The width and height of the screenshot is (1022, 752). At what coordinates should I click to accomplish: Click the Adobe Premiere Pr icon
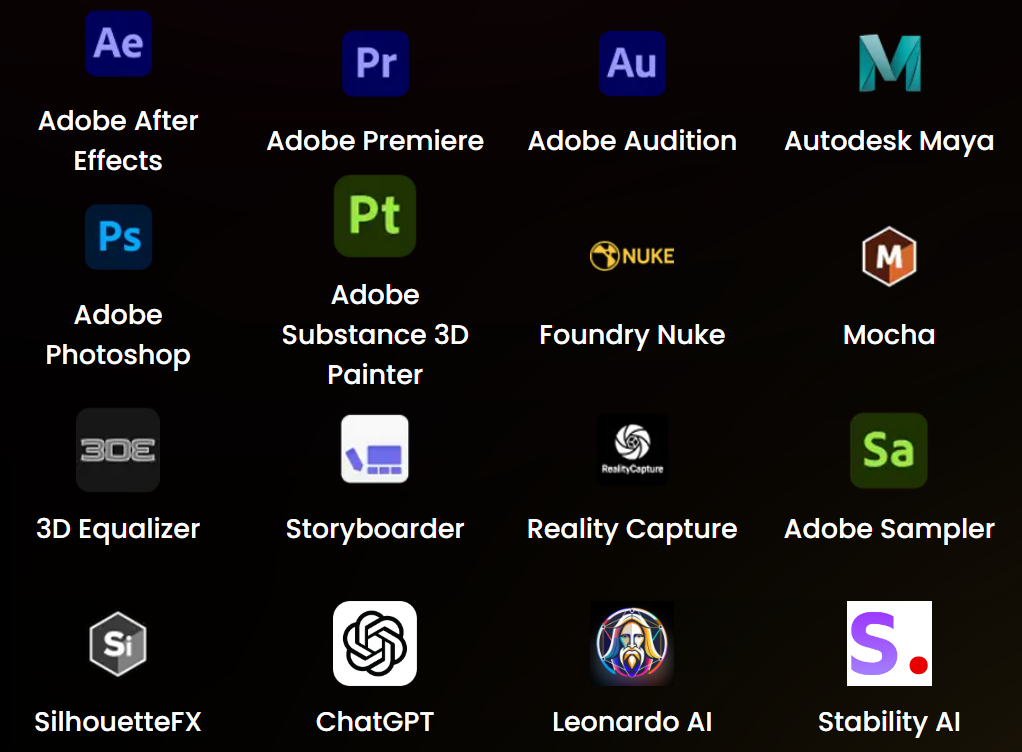click(375, 63)
